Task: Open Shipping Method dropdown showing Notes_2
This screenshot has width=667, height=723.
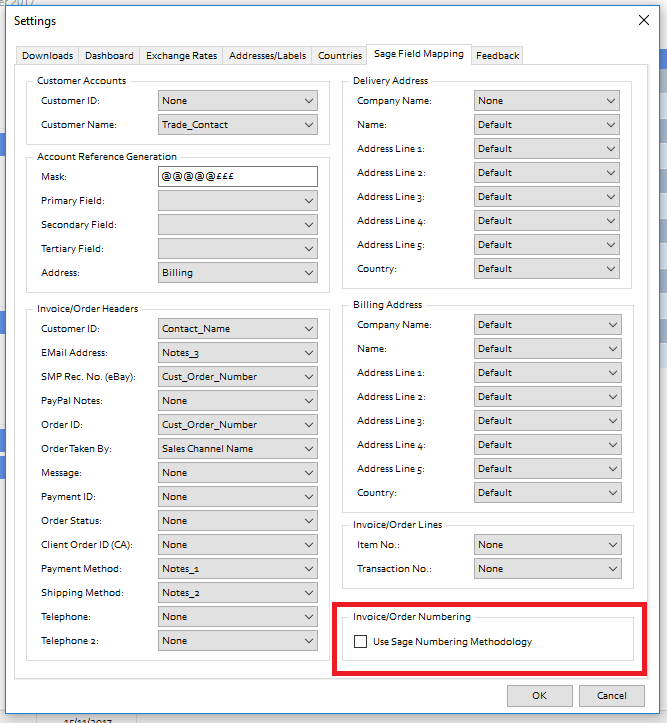Action: 238,592
